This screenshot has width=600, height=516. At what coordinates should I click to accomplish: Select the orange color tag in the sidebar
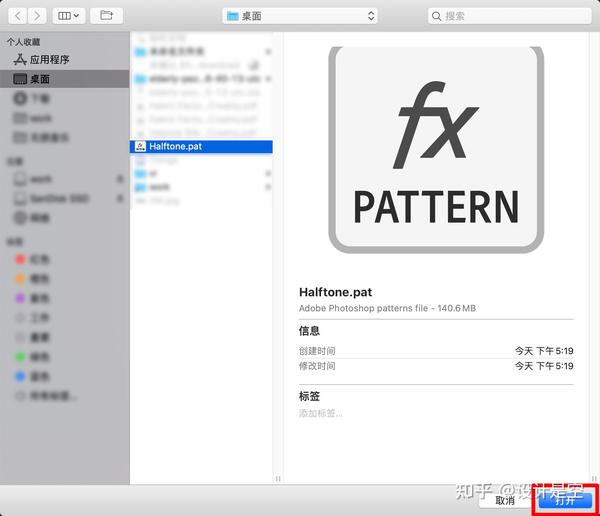point(20,279)
